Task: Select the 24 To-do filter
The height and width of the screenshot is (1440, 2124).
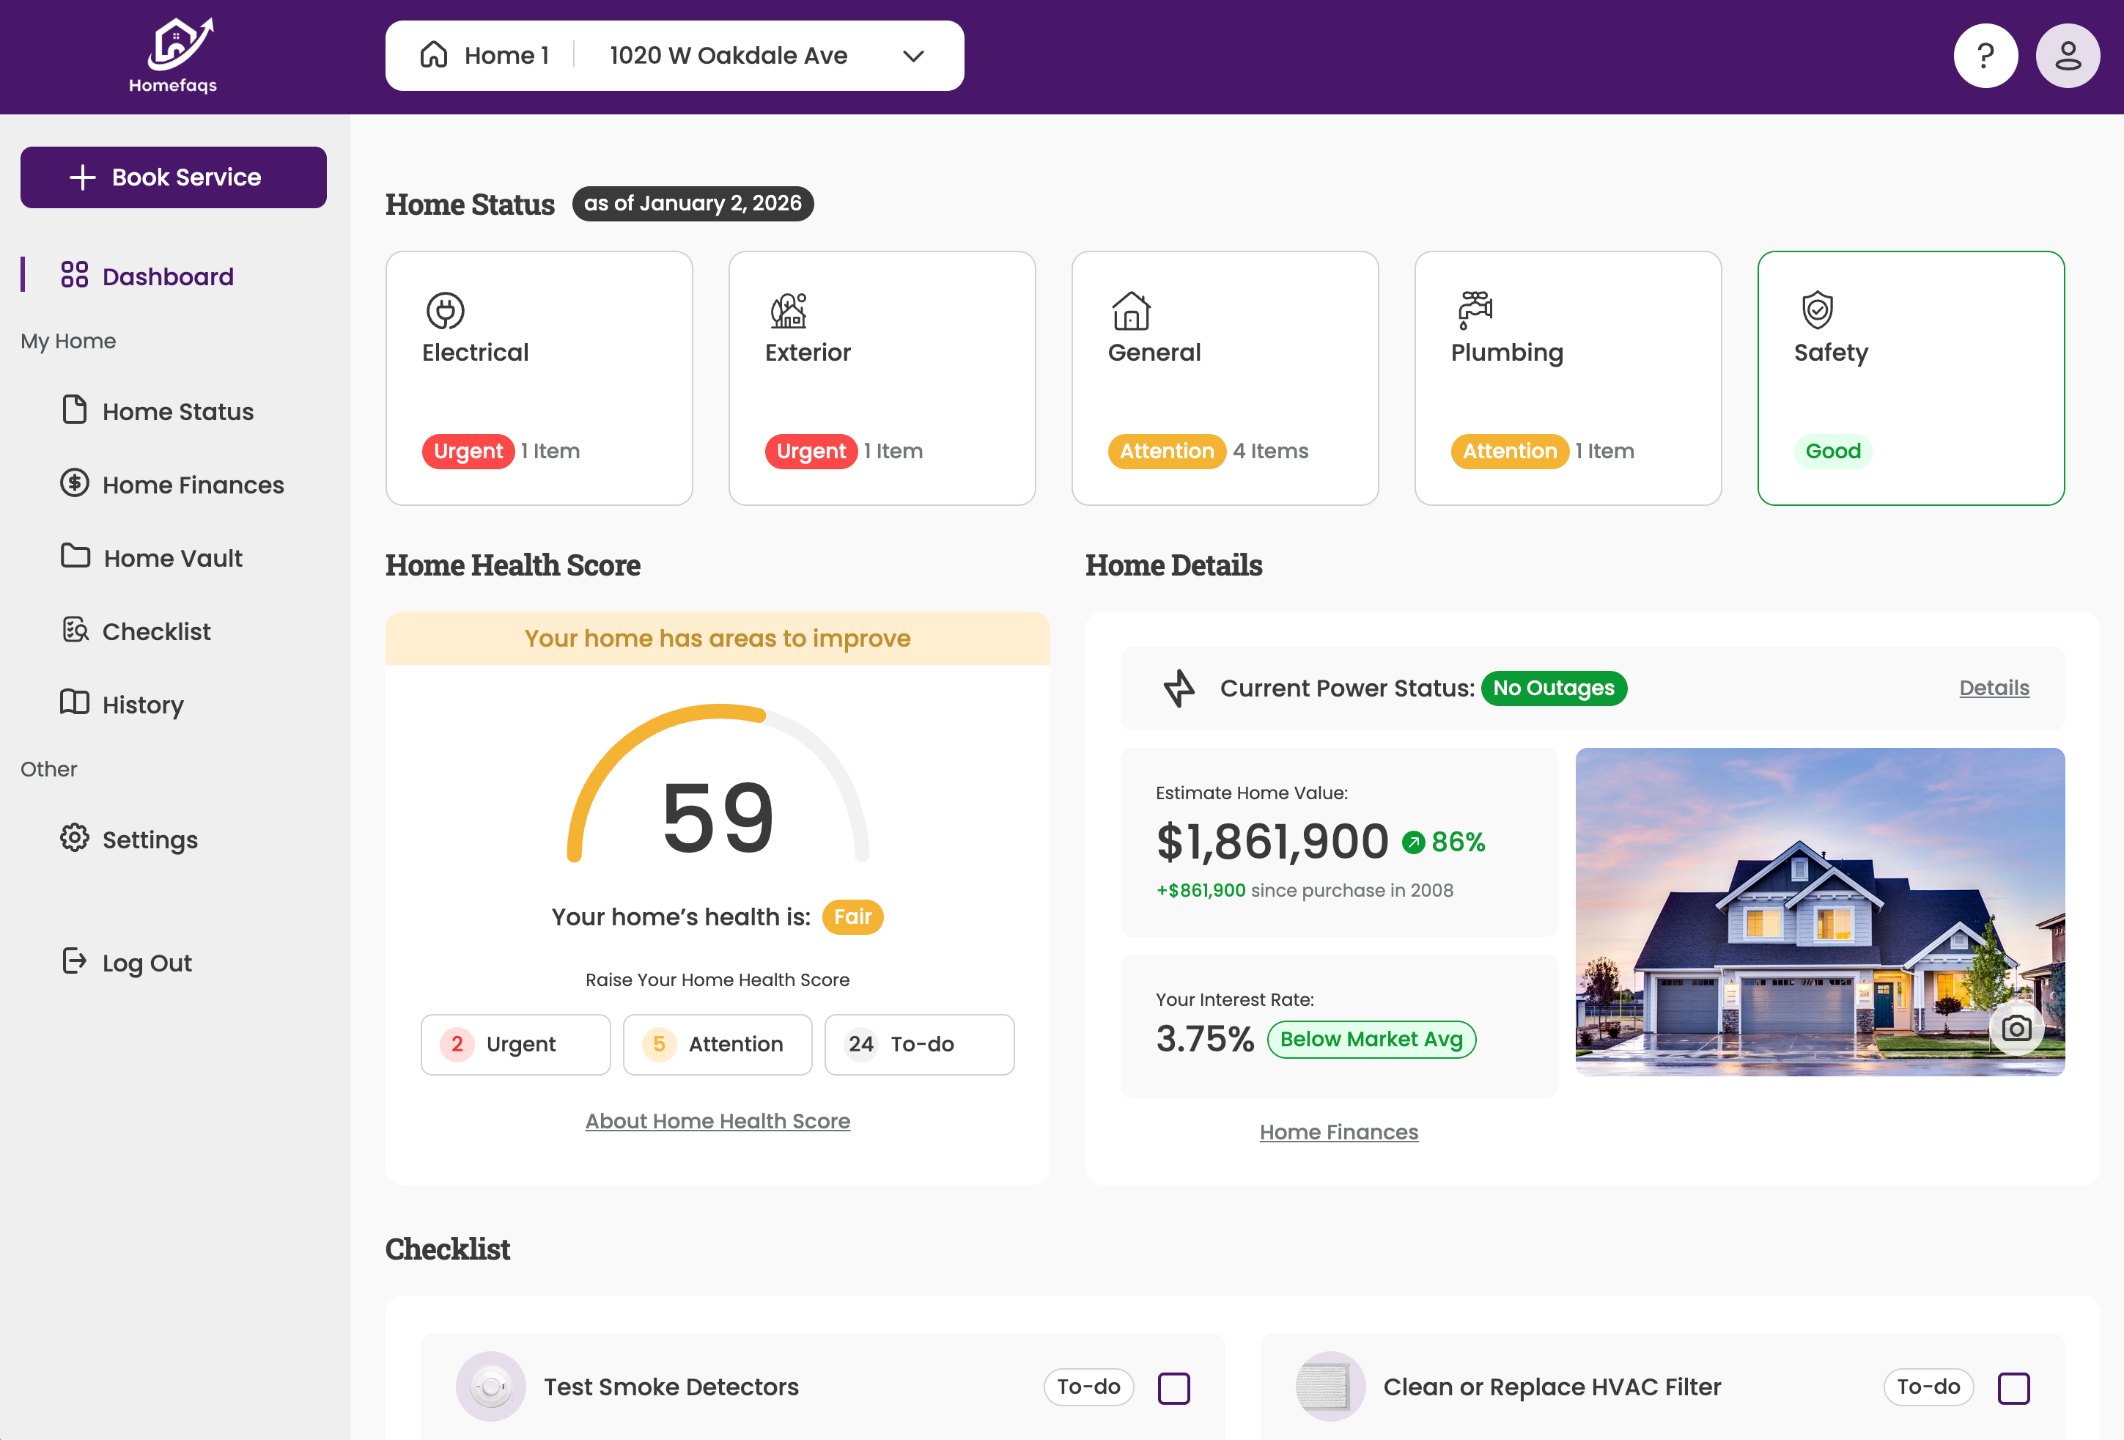Action: pos(919,1044)
